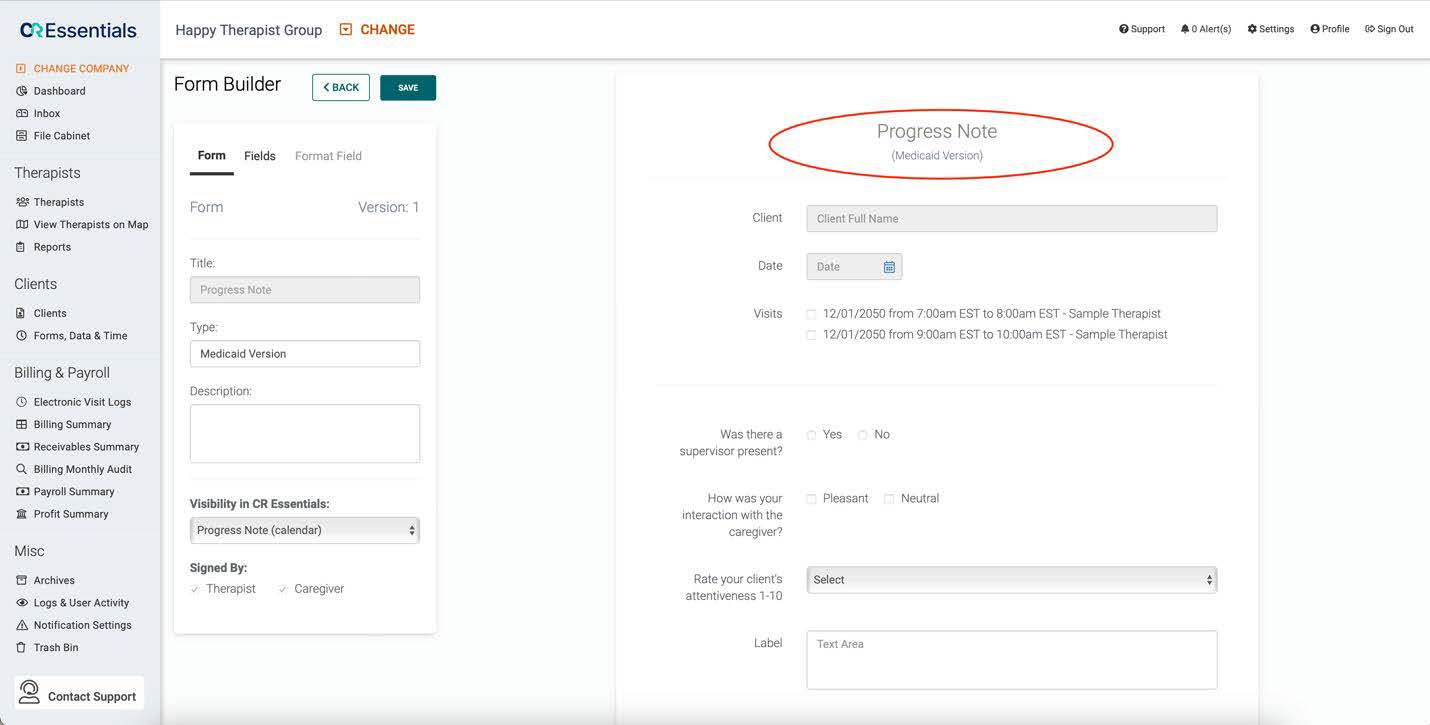Switch to the Fields tab
Screen dimensions: 1430x725
coord(259,155)
